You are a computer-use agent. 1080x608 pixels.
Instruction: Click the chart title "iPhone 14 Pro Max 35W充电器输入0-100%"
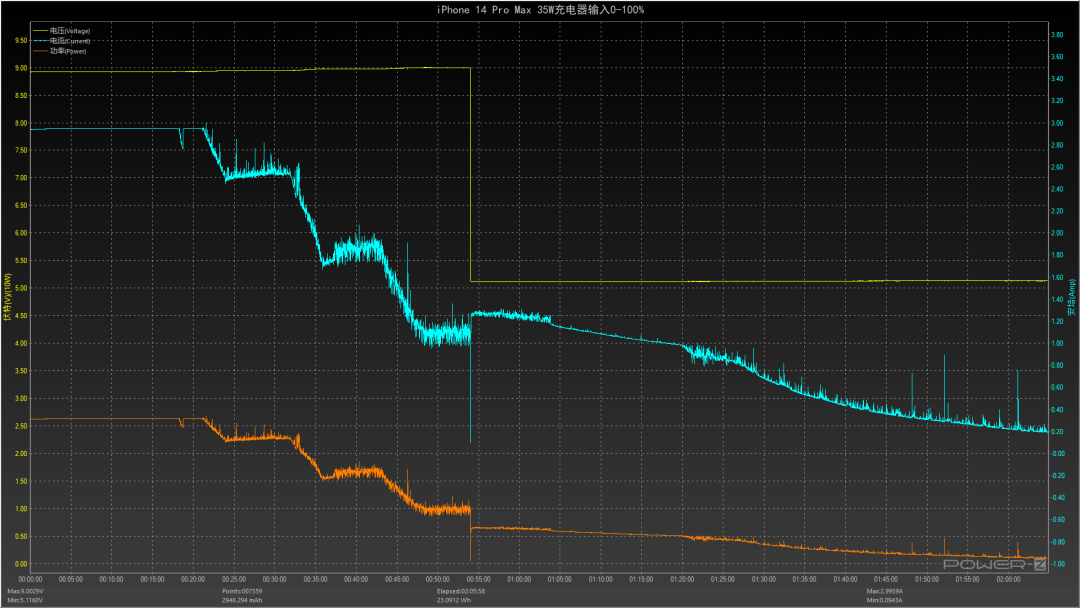click(540, 10)
